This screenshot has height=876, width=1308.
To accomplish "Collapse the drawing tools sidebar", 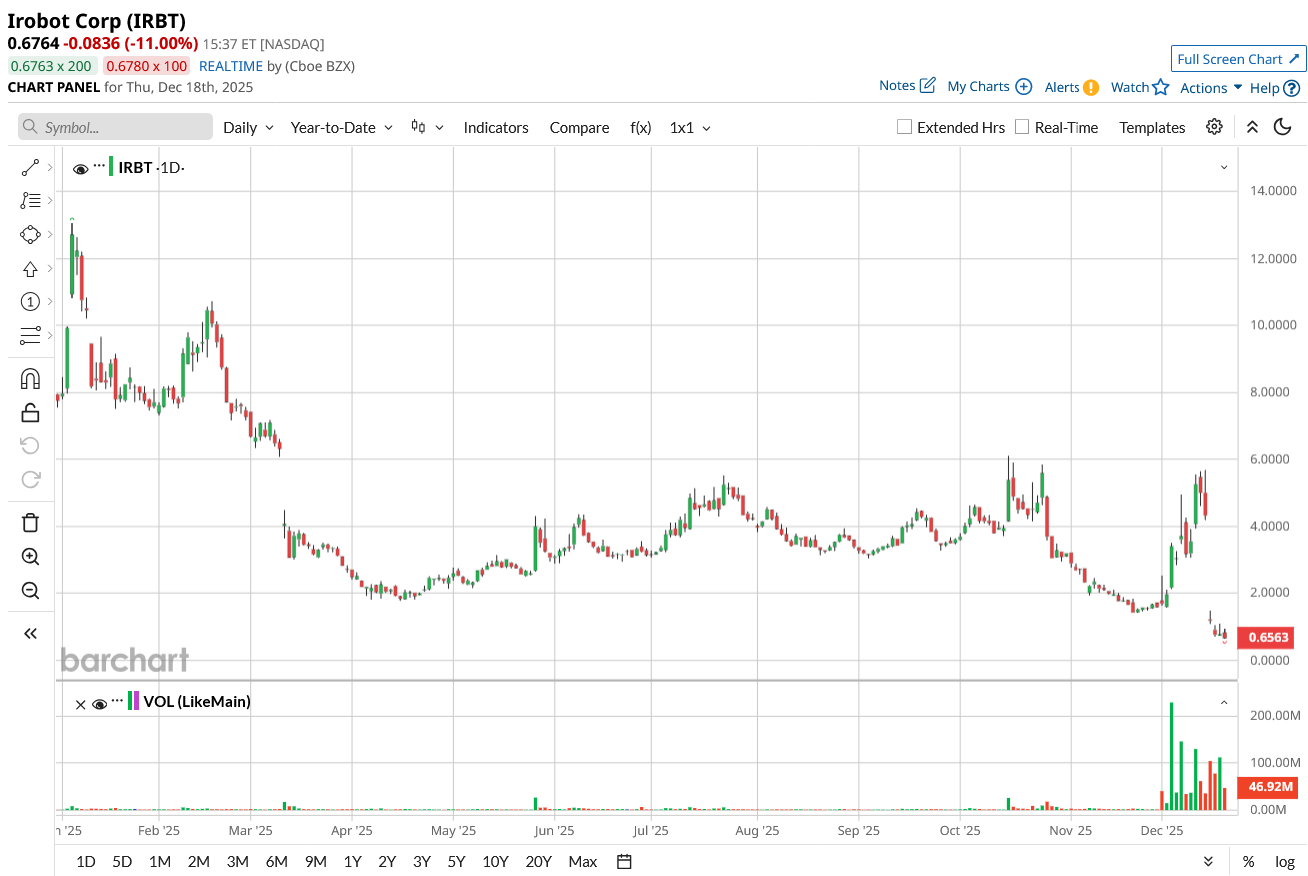I will 30,633.
